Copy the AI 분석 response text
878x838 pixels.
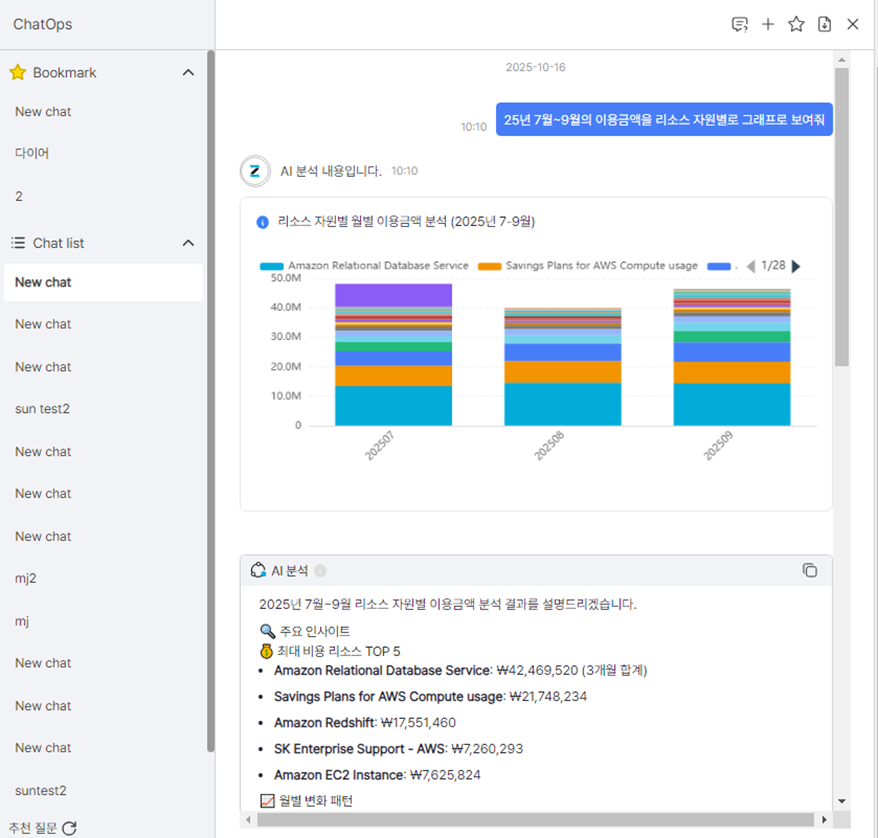810,570
